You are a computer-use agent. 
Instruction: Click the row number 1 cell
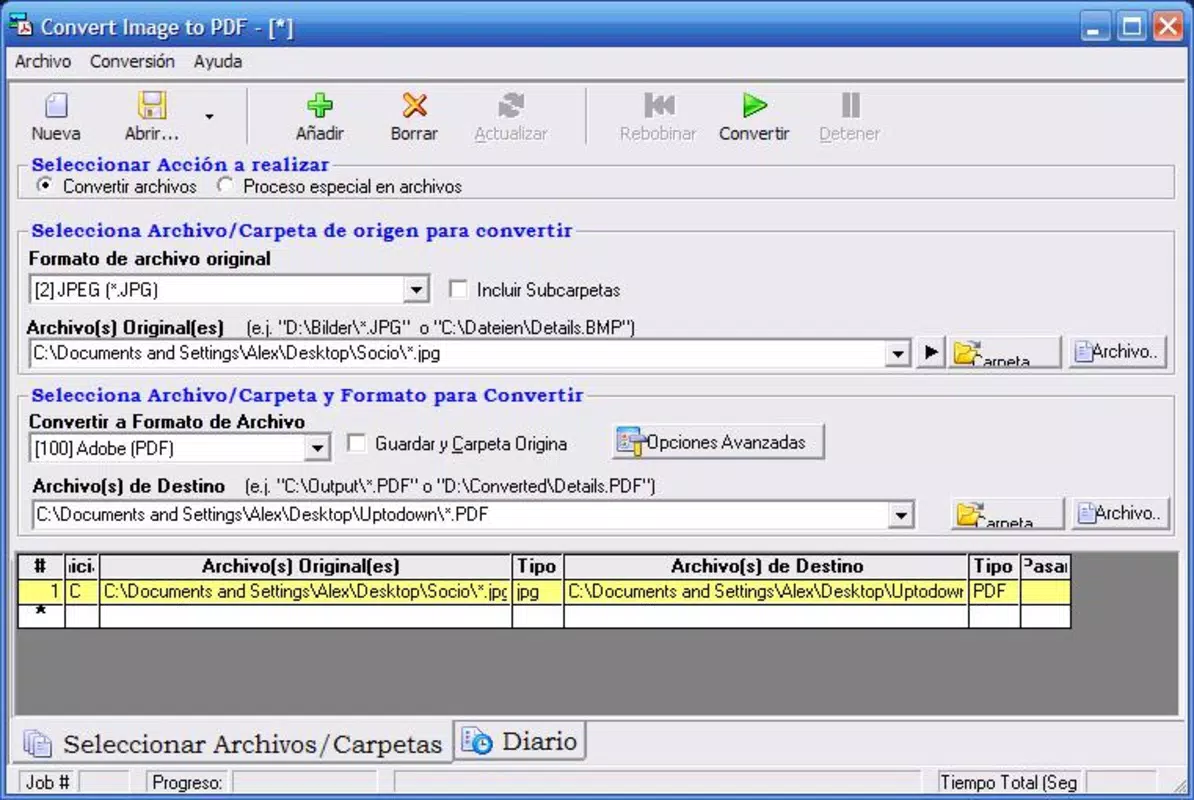click(41, 591)
